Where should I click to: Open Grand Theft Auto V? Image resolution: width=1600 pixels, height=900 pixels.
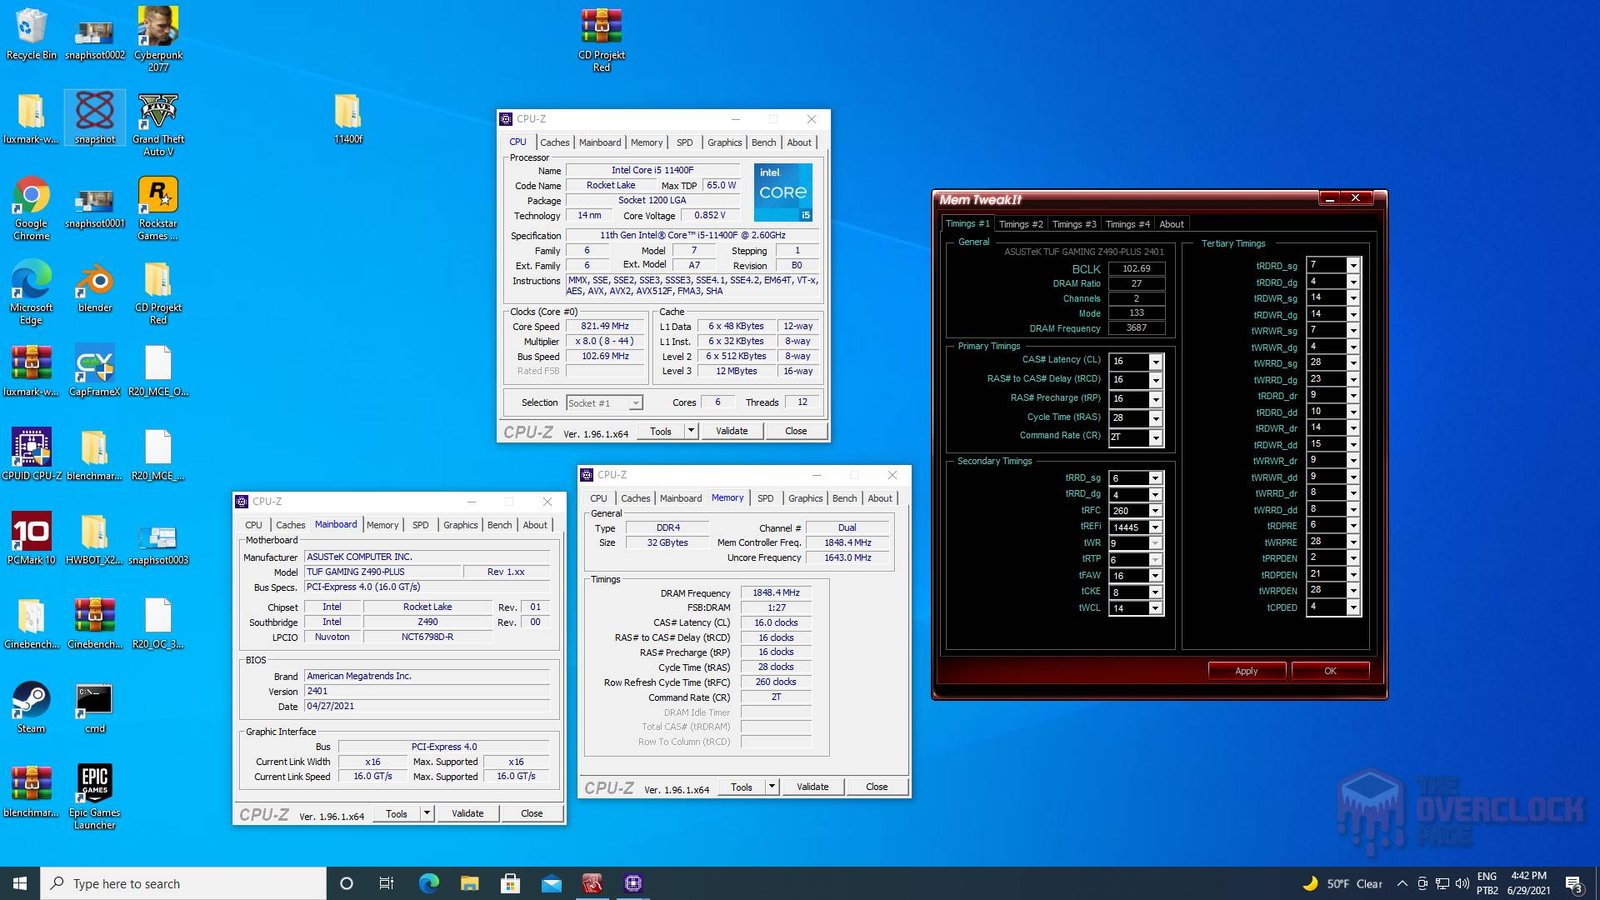[x=158, y=110]
